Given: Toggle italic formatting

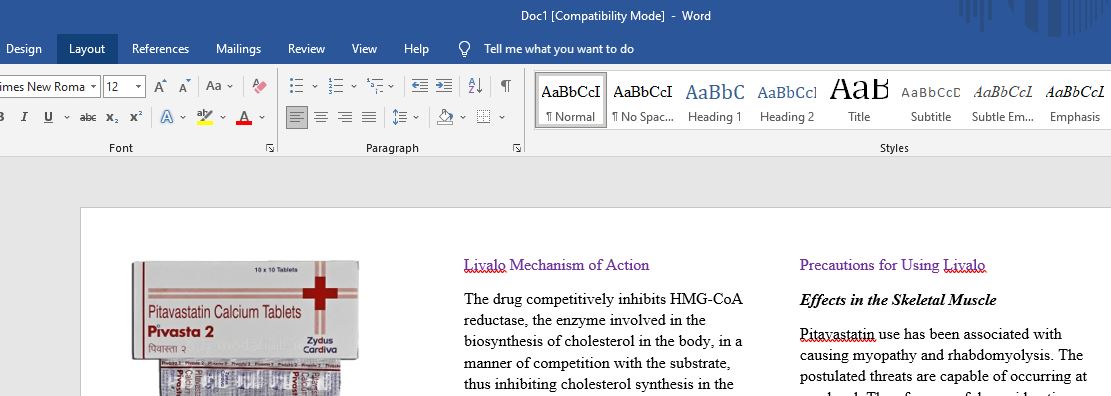Looking at the screenshot, I should click(24, 118).
